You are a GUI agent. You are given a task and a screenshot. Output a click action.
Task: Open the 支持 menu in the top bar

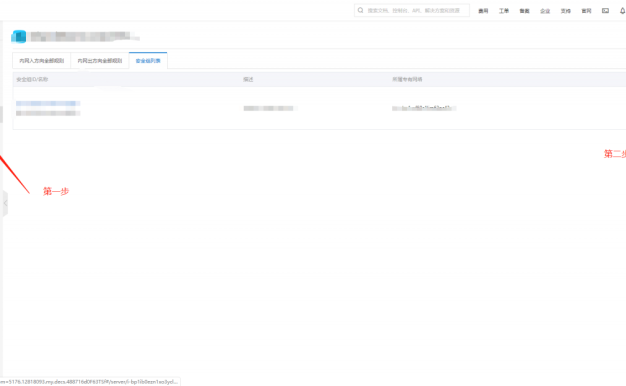click(566, 11)
